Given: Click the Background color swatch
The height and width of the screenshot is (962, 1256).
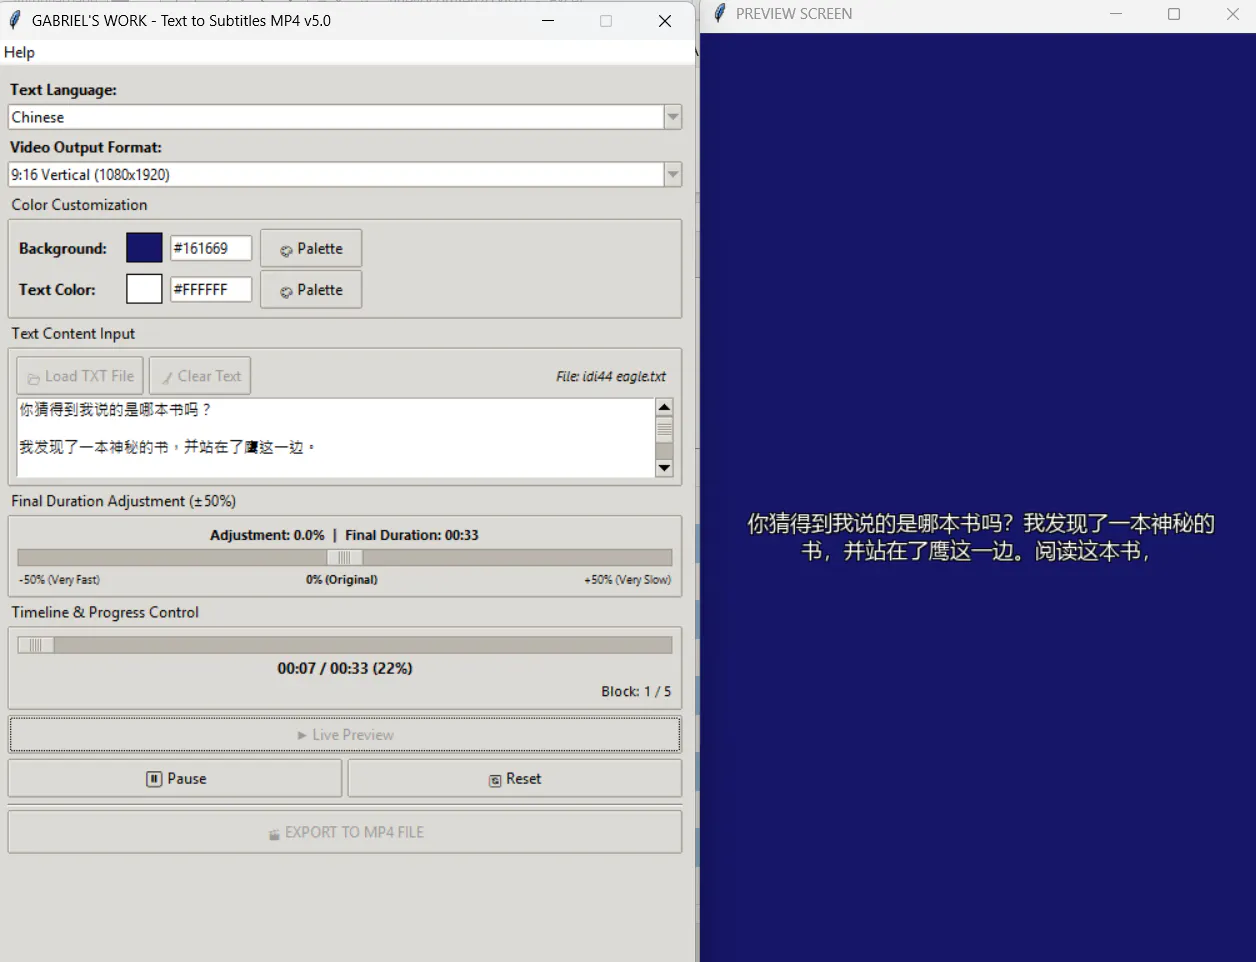Looking at the screenshot, I should pyautogui.click(x=144, y=248).
